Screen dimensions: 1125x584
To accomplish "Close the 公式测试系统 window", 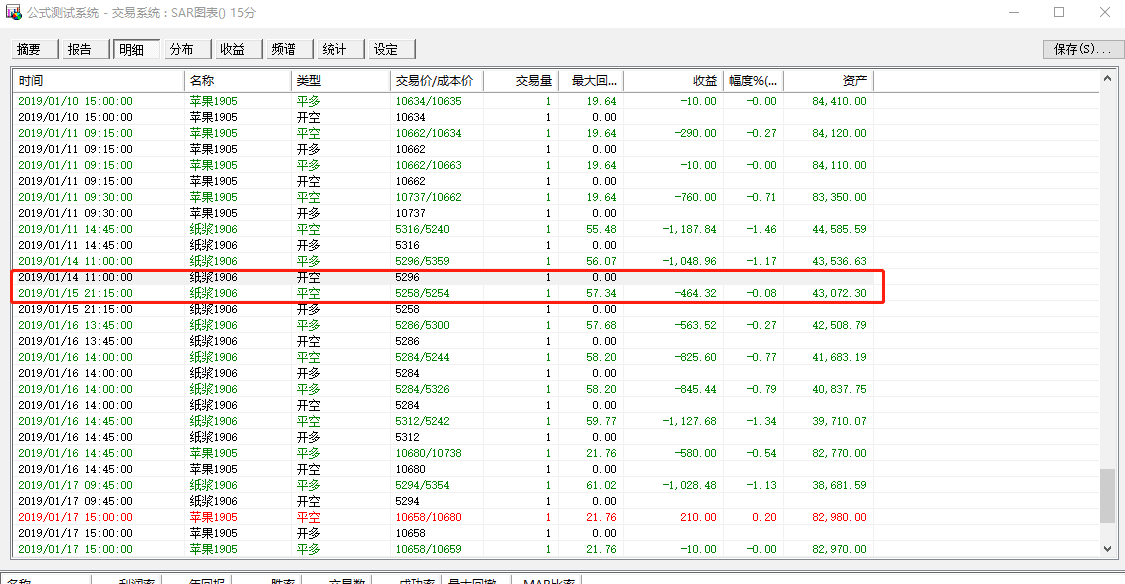I will (1103, 13).
